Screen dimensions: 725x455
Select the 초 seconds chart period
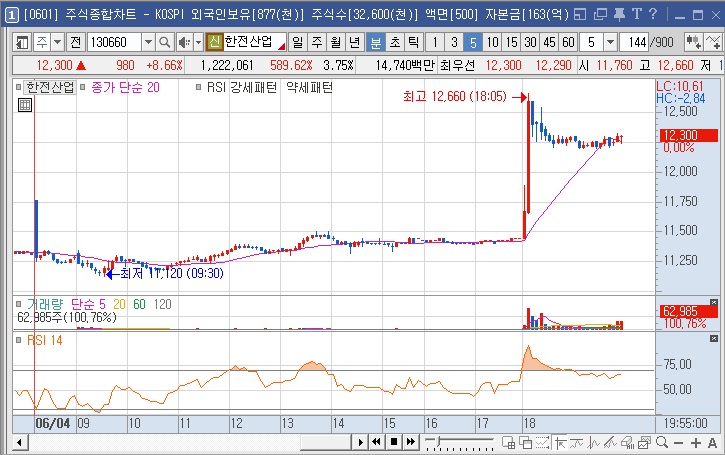(394, 43)
